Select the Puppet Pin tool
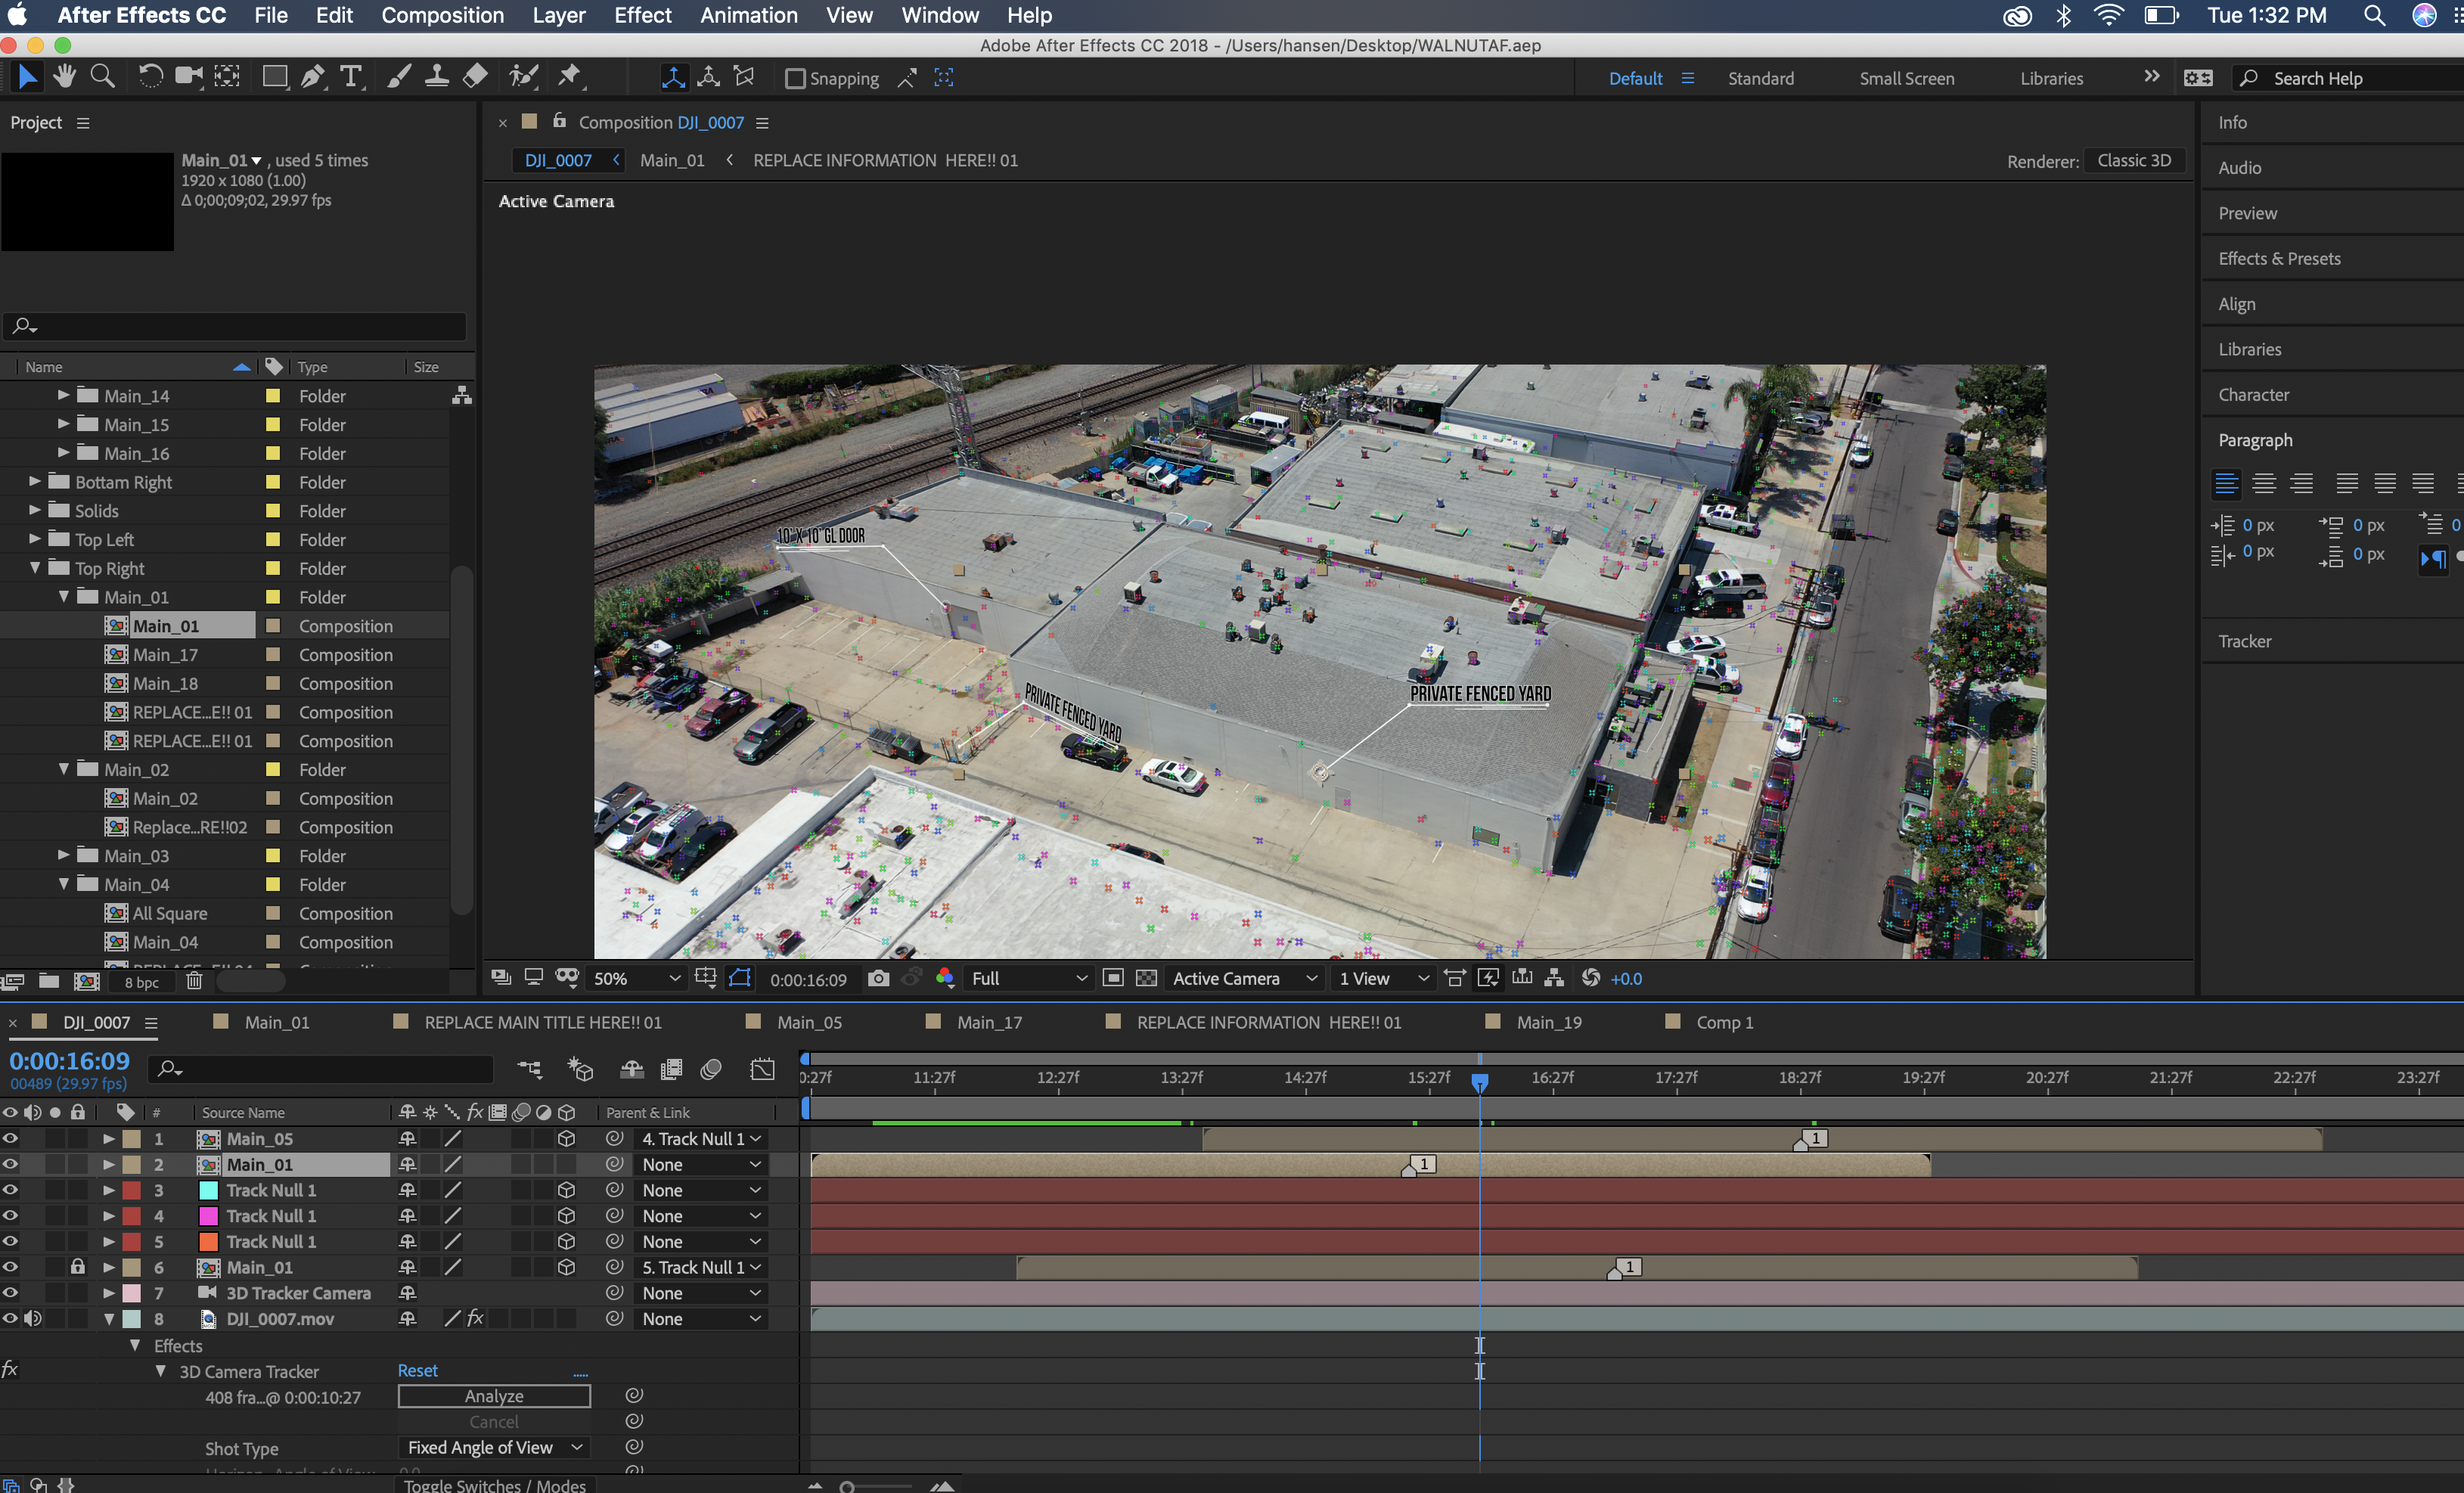This screenshot has height=1493, width=2464. [x=570, y=77]
